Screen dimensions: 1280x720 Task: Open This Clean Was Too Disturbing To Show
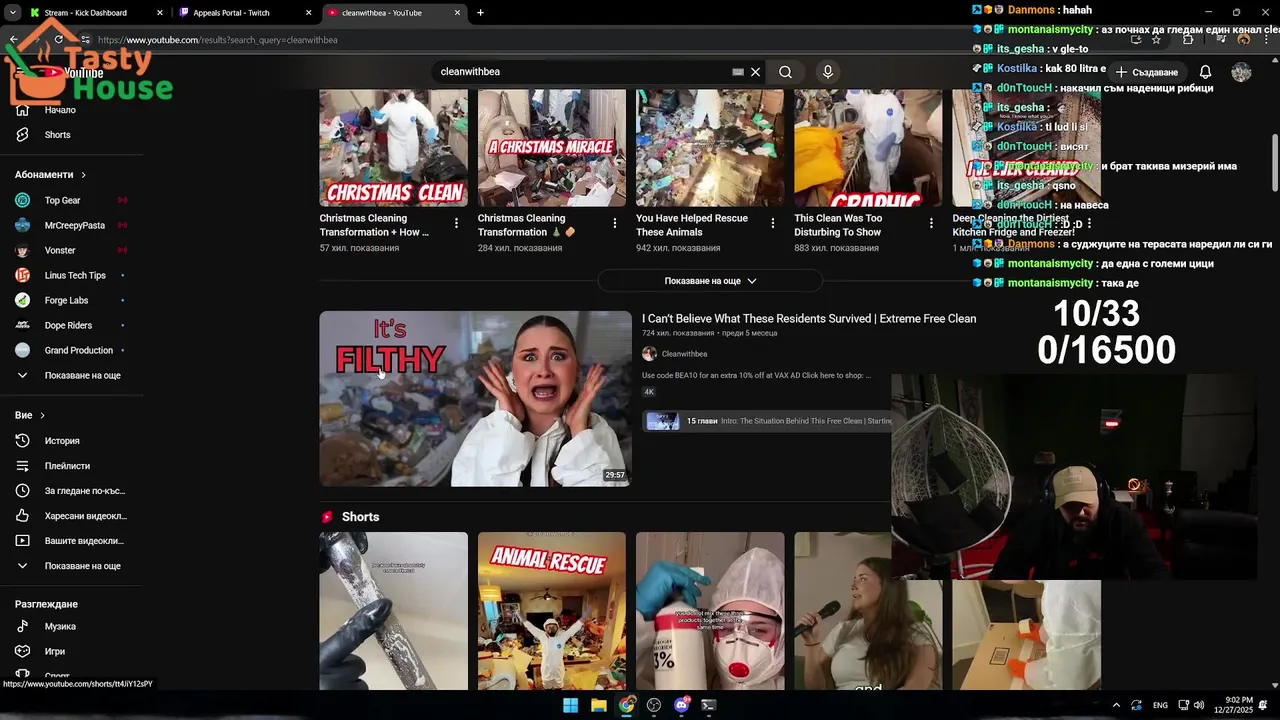click(x=838, y=225)
